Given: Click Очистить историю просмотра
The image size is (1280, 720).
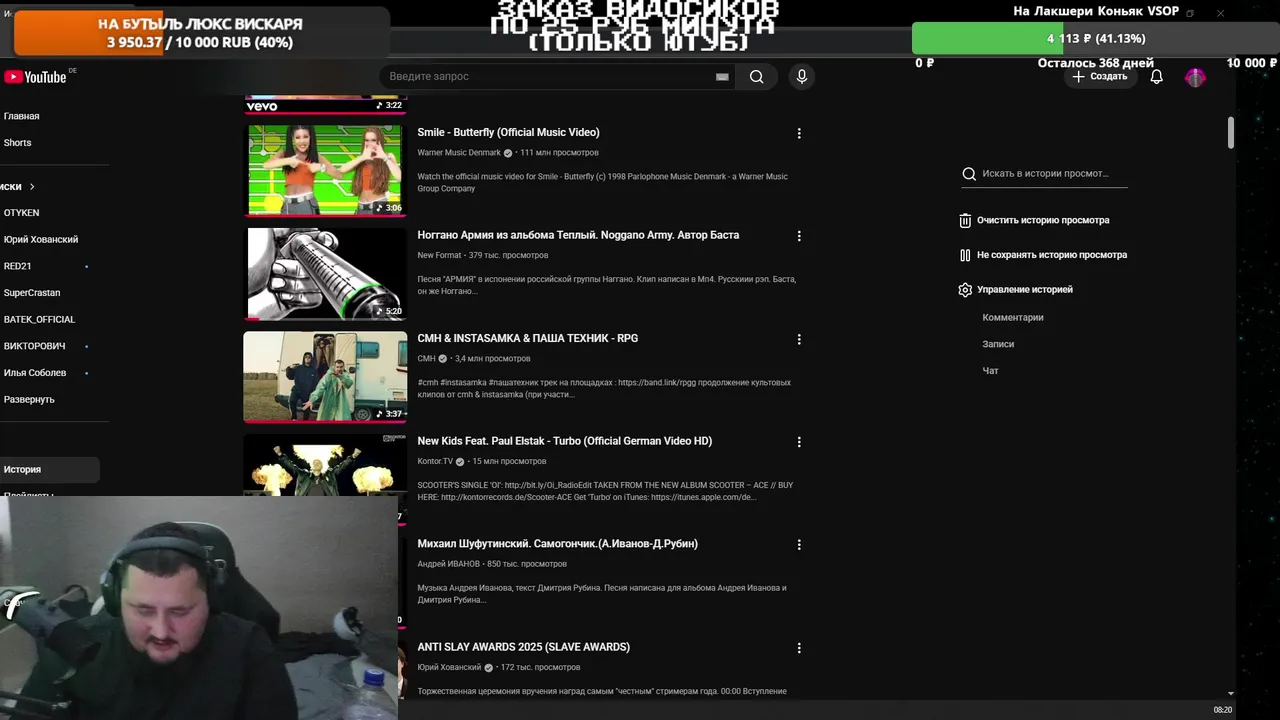Looking at the screenshot, I should coord(1043,220).
